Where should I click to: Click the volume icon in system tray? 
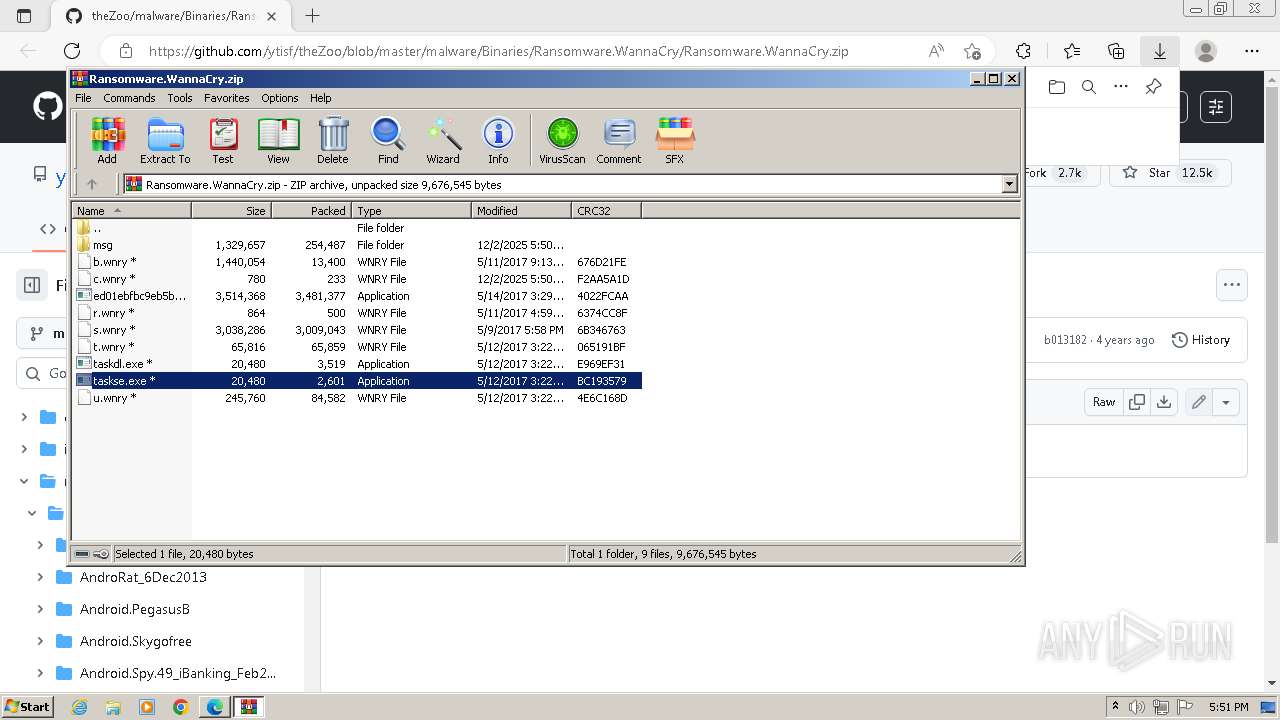(x=1136, y=707)
